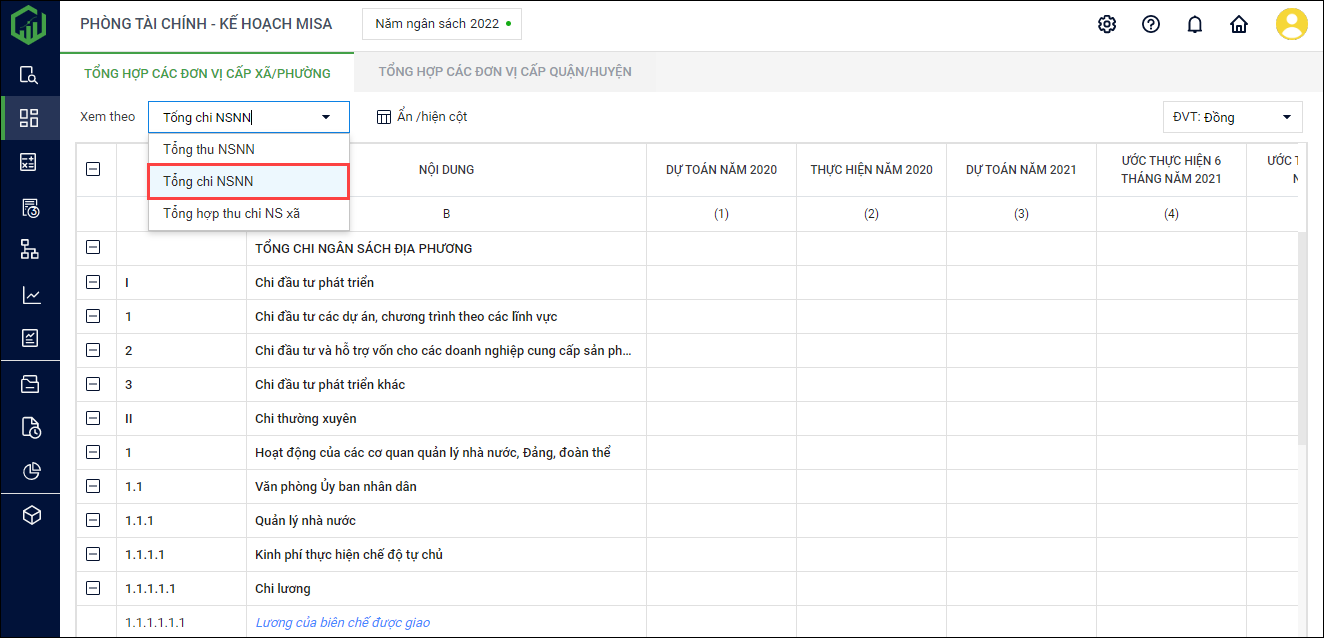The width and height of the screenshot is (1324, 638).
Task: Open the pie chart icon in sidebar
Action: tap(30, 471)
